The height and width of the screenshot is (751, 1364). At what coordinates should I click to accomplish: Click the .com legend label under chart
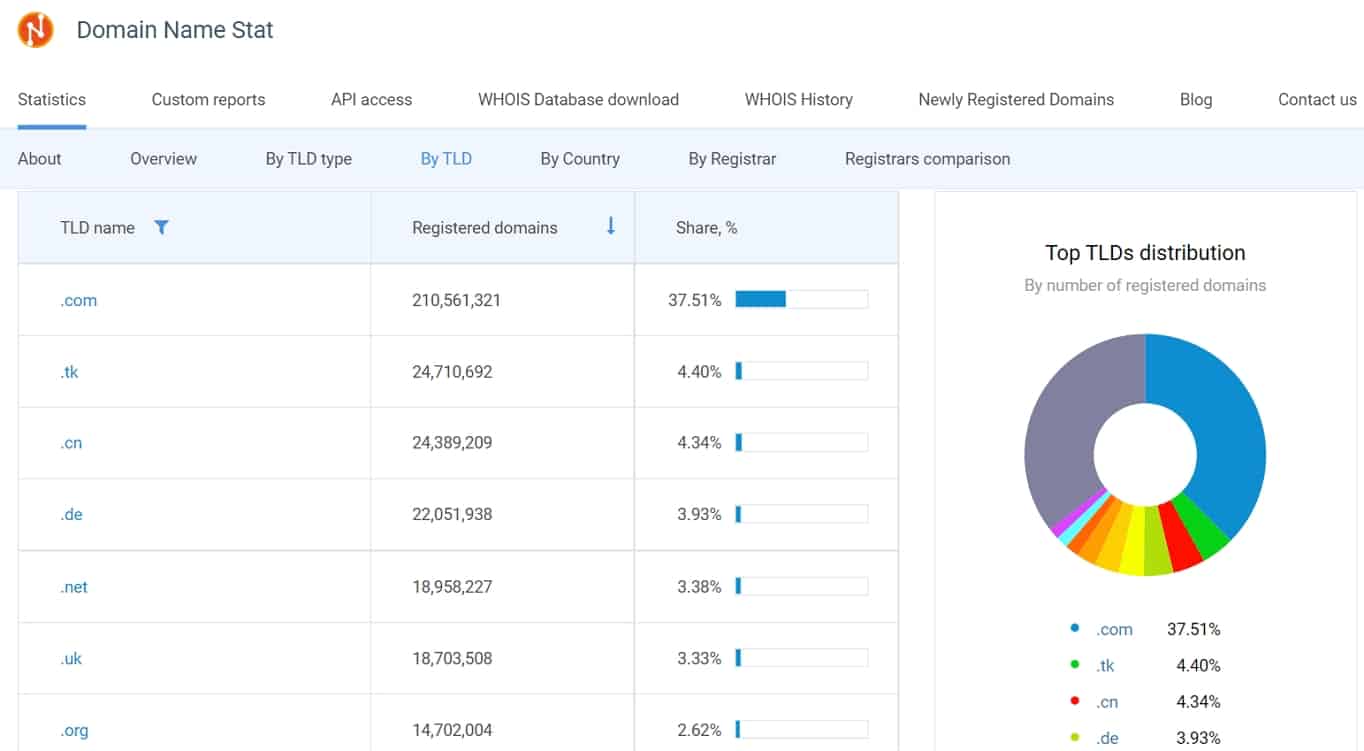(1114, 629)
